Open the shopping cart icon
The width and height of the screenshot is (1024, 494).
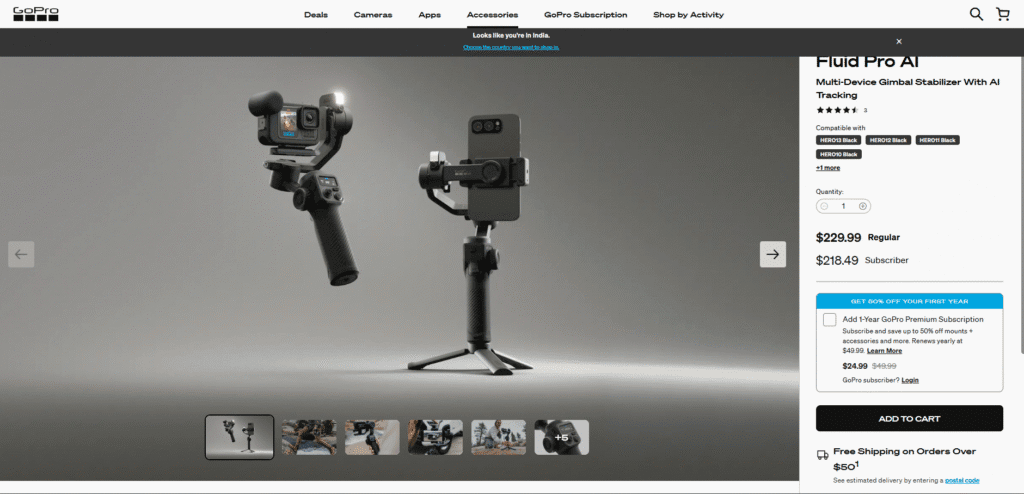click(x=1003, y=14)
